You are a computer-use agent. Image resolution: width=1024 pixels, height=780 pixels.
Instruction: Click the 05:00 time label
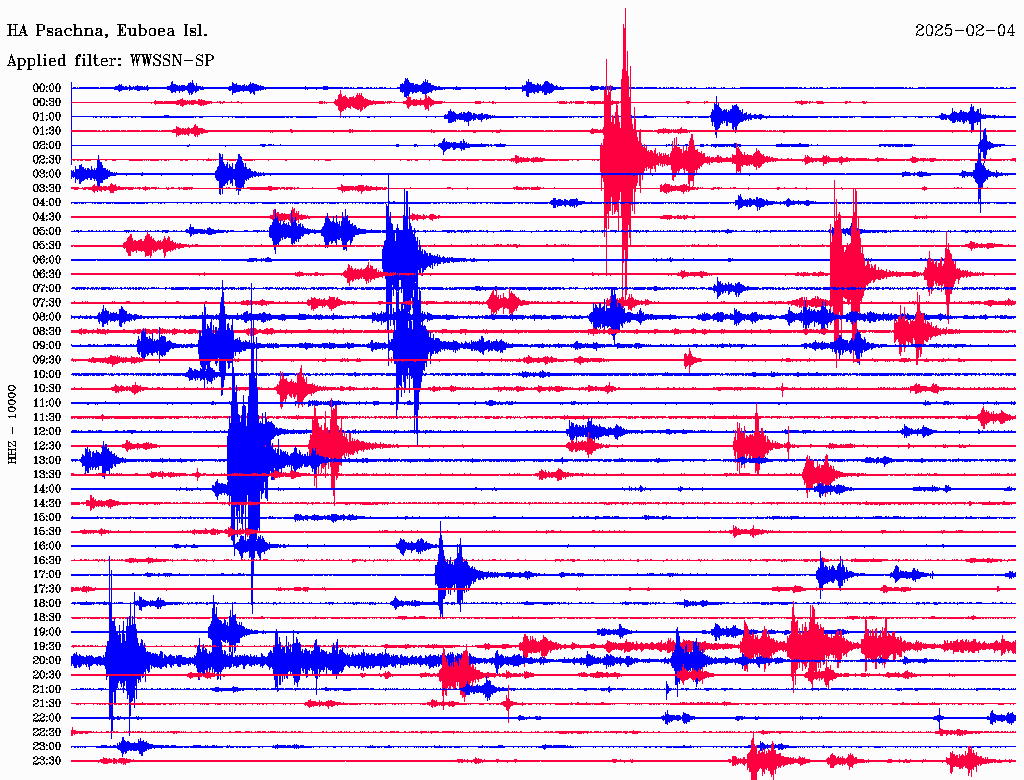(47, 231)
